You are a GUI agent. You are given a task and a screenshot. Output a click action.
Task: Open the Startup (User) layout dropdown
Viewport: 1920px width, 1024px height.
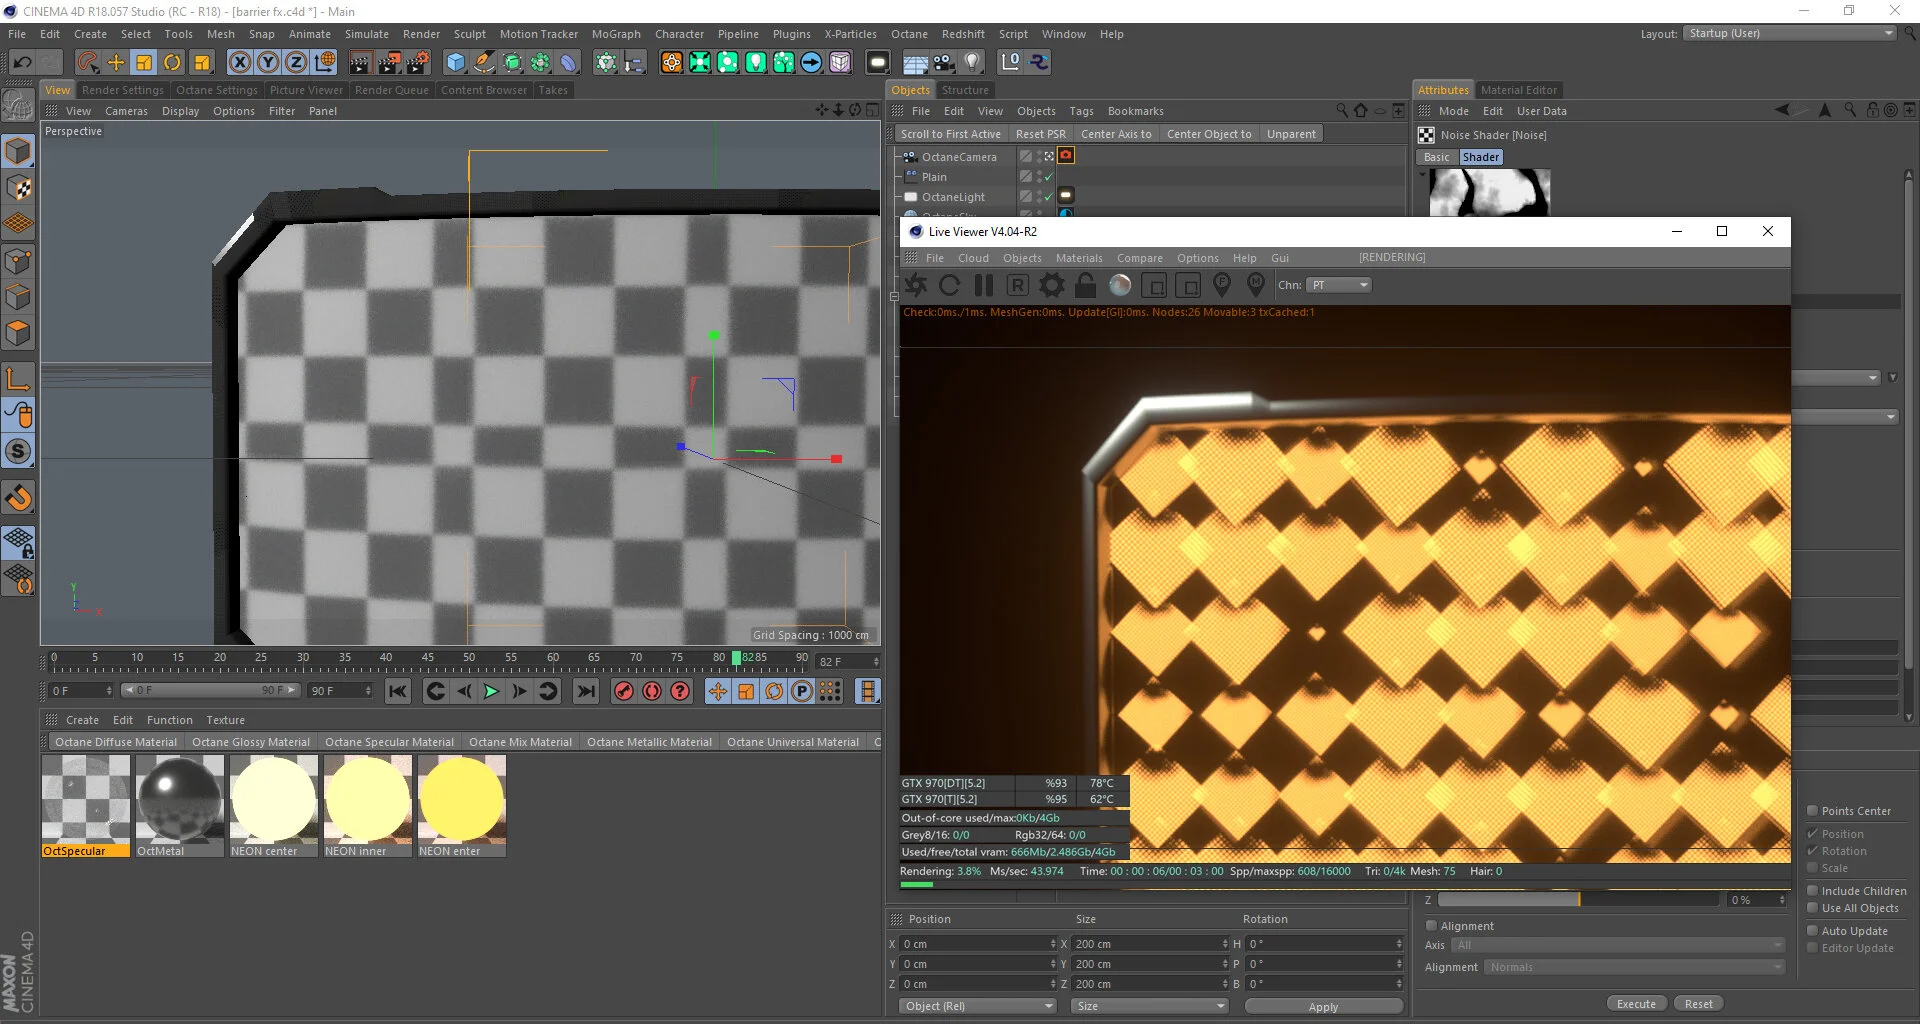1789,32
